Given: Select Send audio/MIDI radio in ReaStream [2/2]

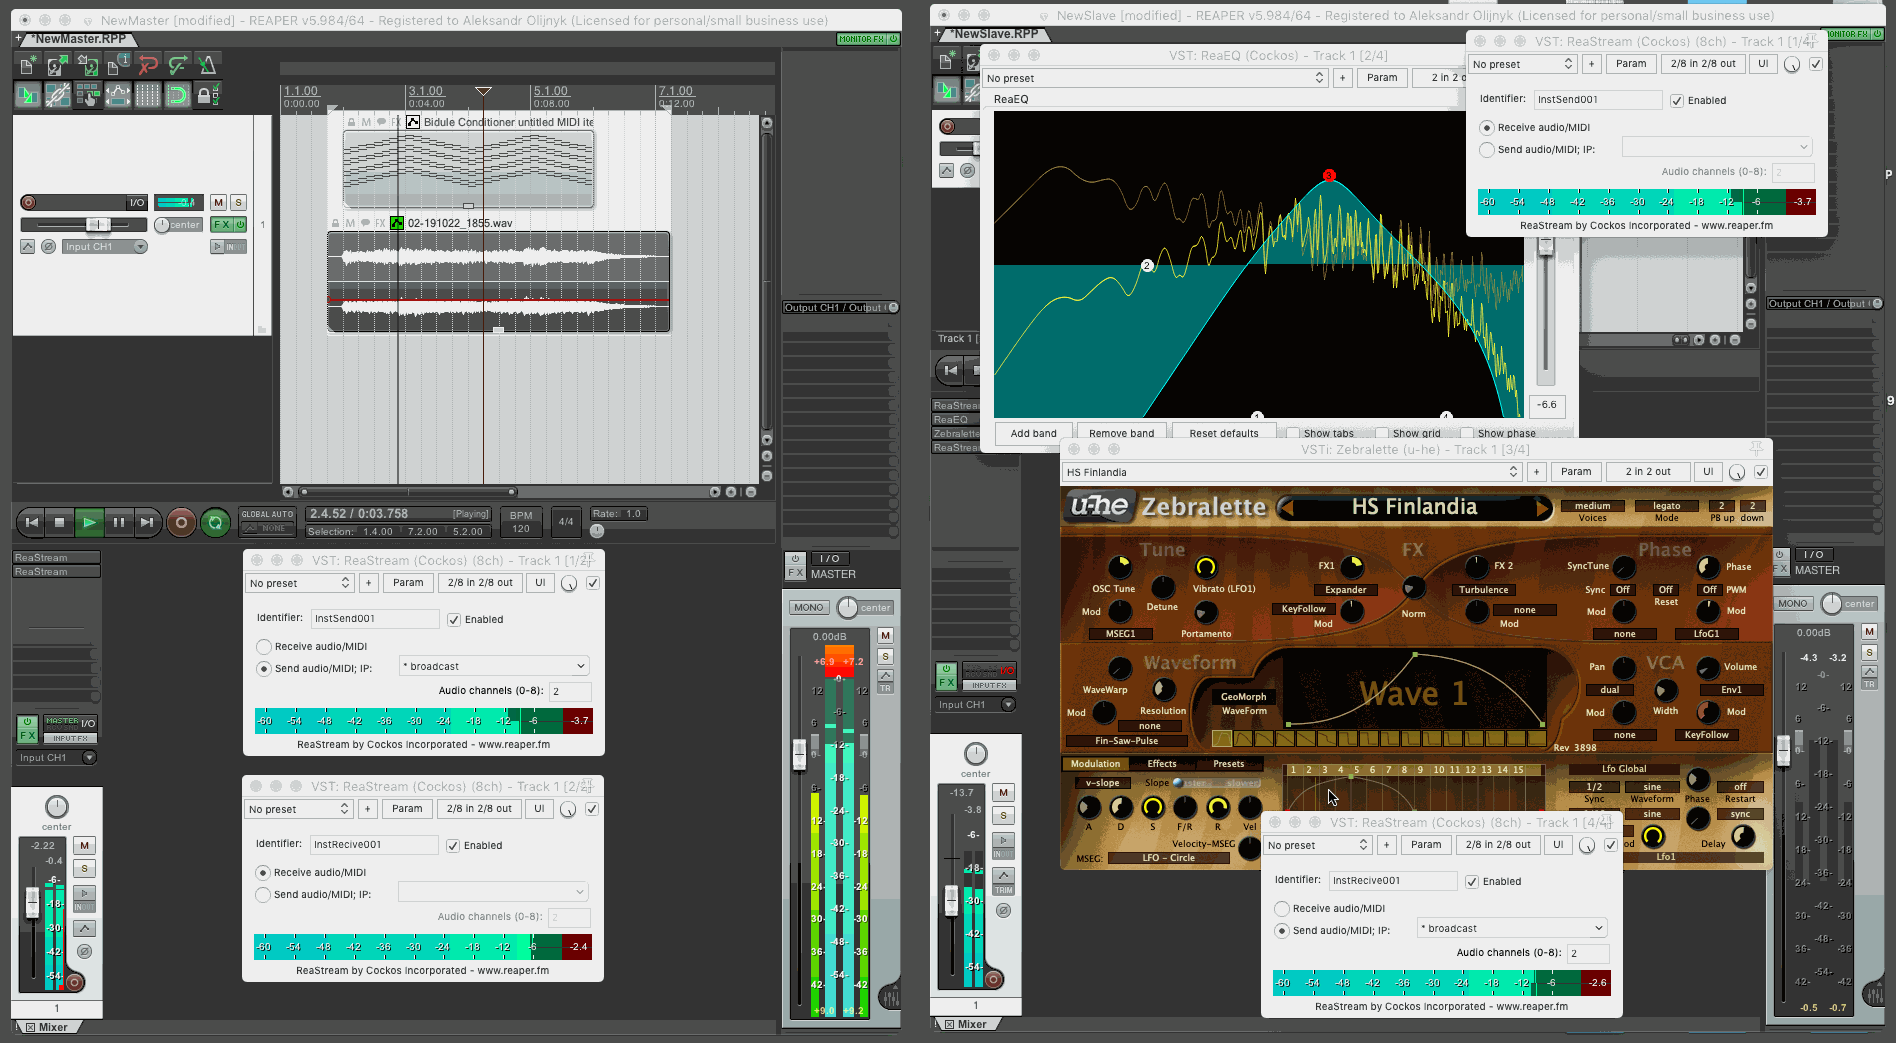Looking at the screenshot, I should (263, 895).
